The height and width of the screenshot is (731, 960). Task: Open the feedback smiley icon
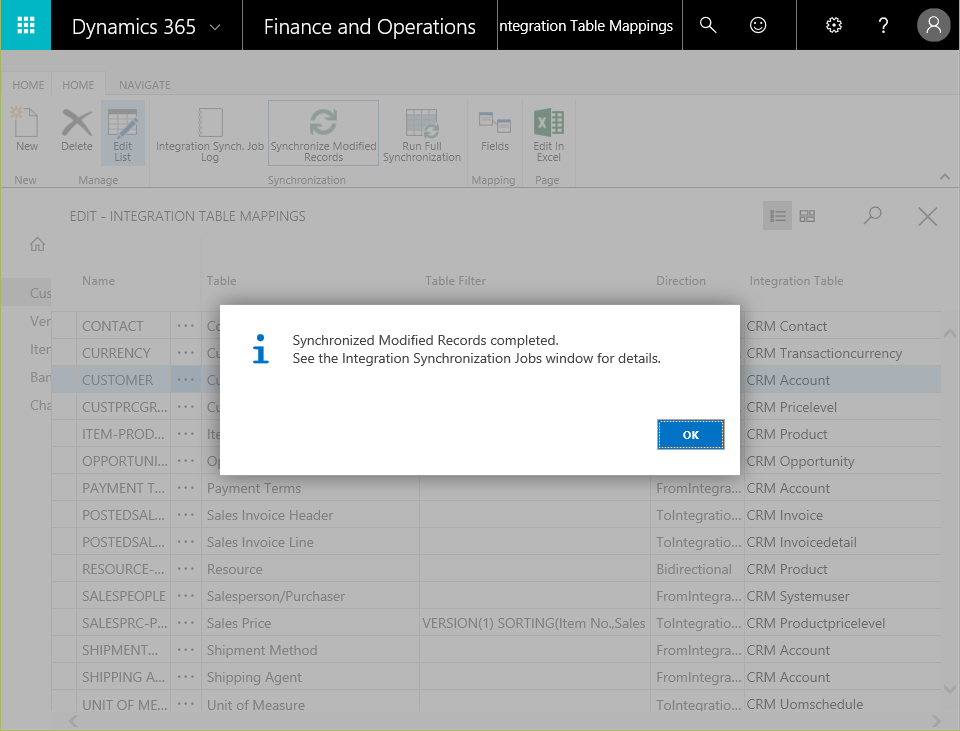tap(758, 25)
